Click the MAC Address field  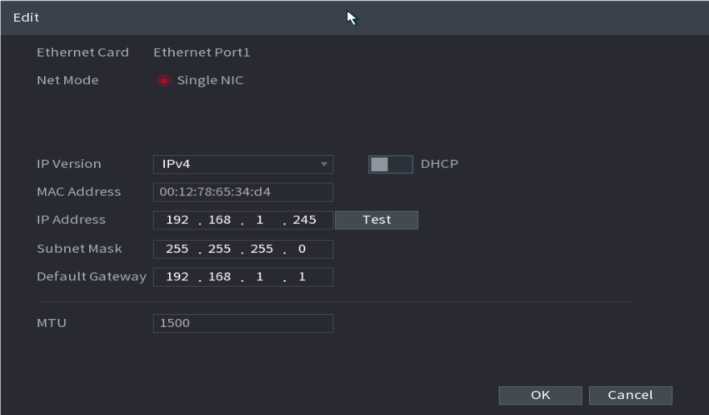point(243,192)
